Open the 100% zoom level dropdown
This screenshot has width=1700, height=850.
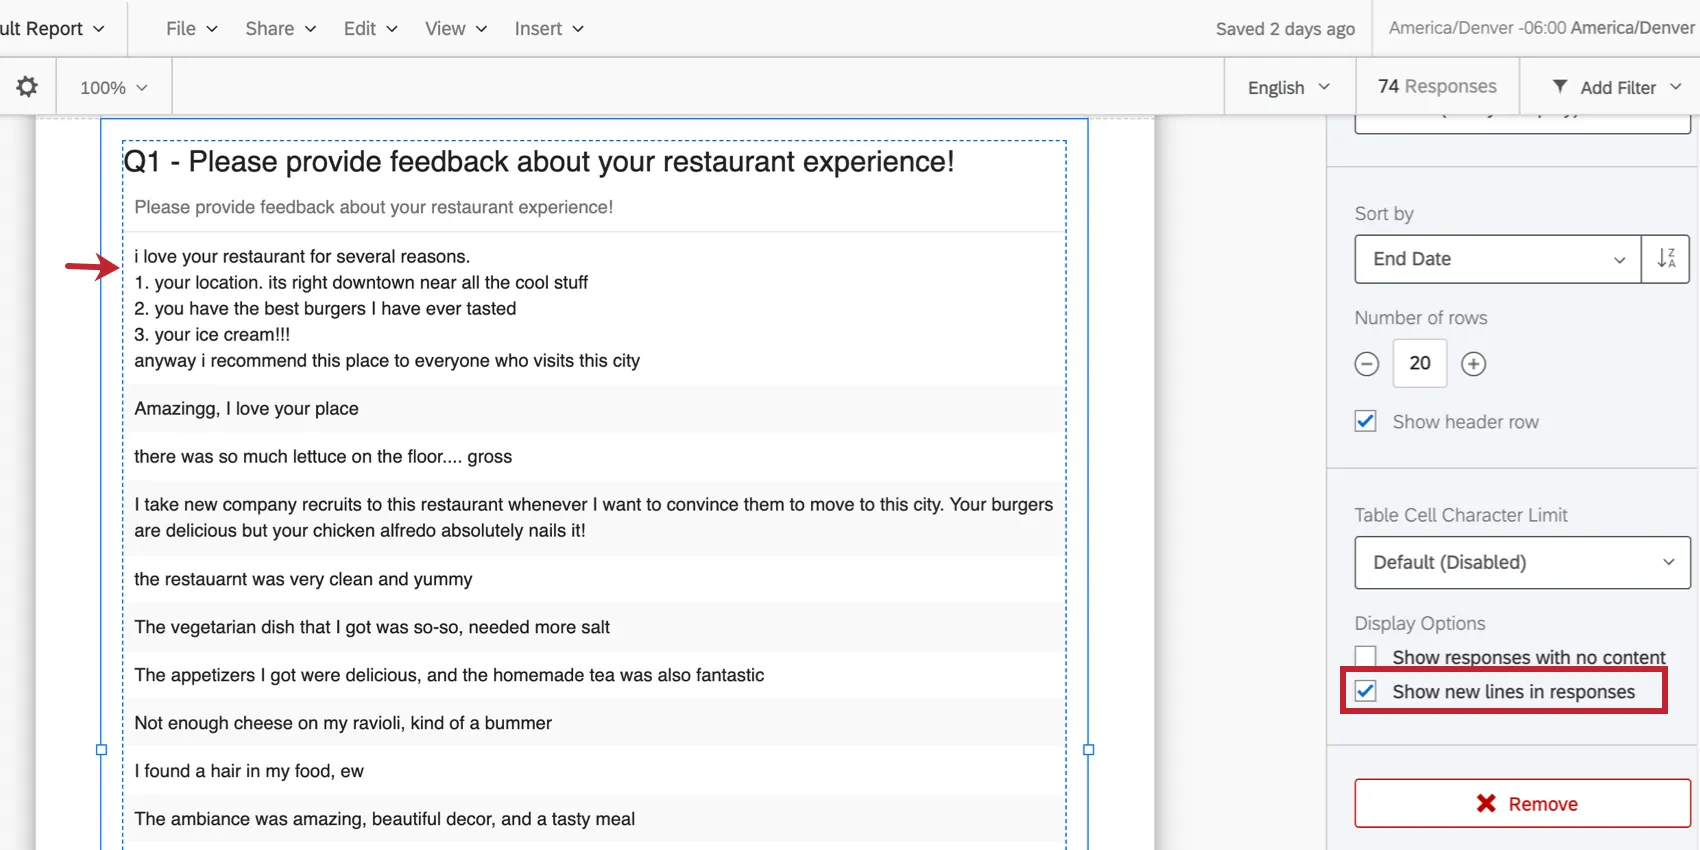[x=114, y=88]
